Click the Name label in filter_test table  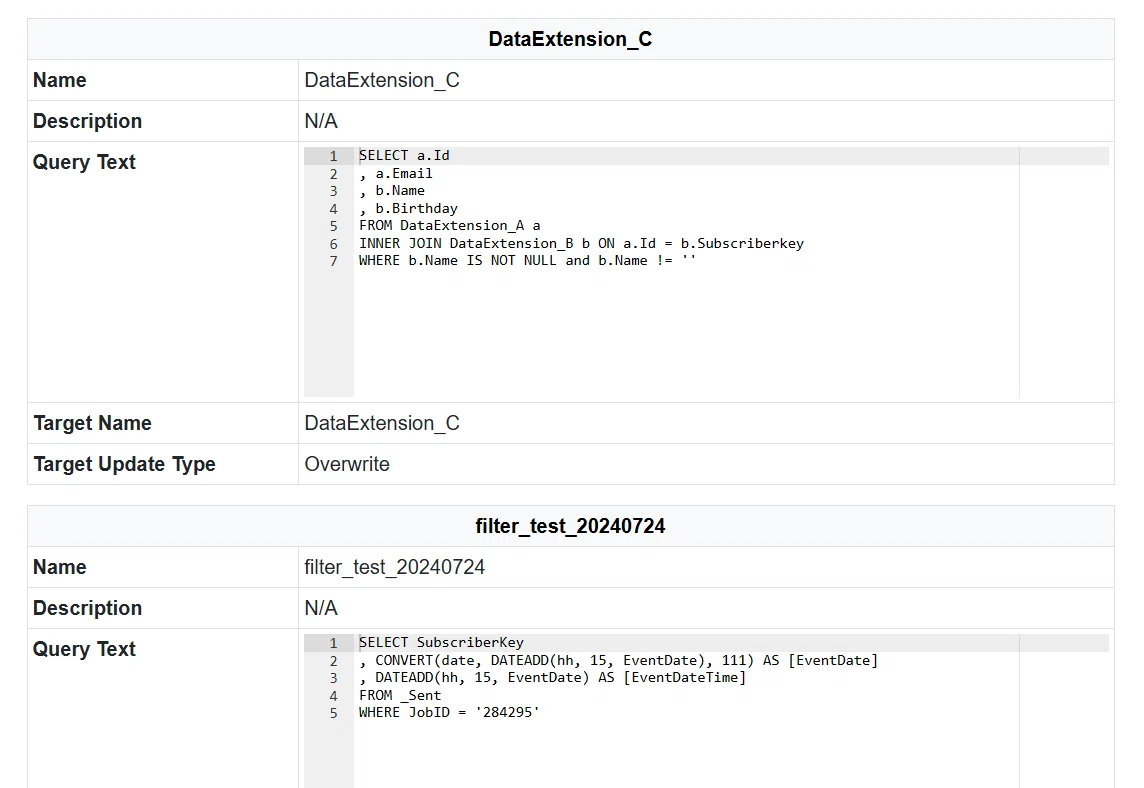point(60,567)
